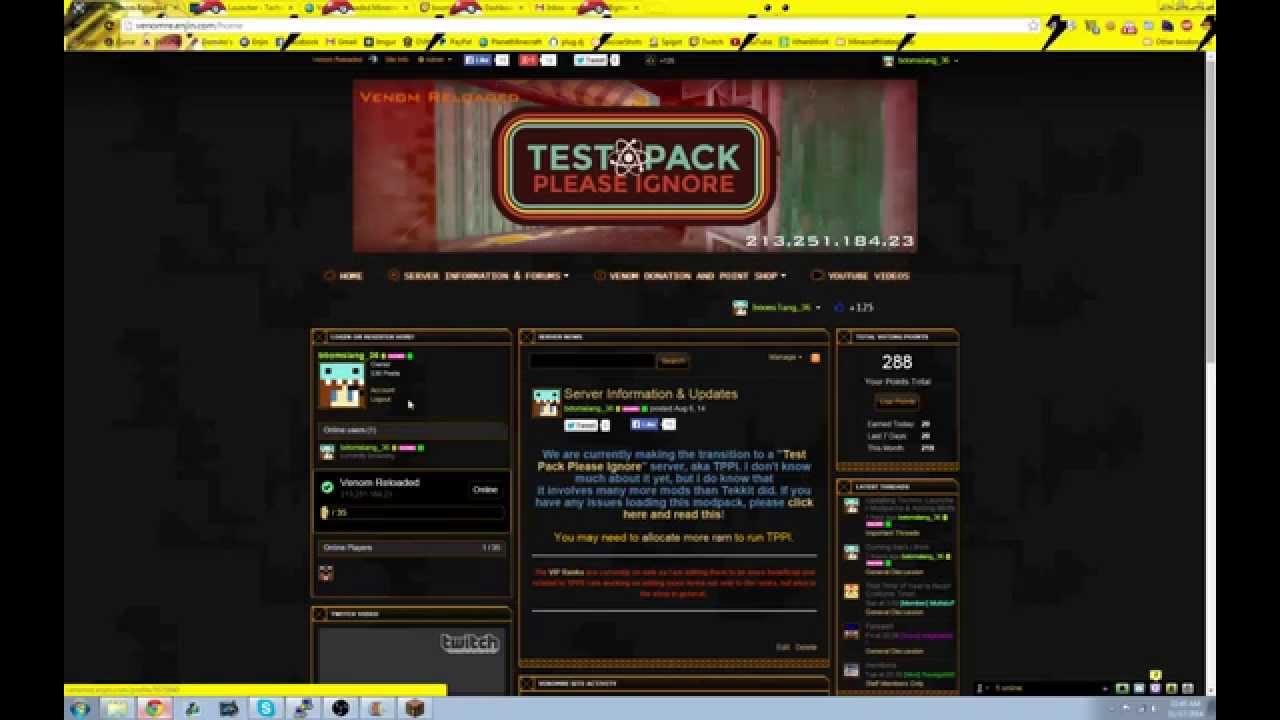Click inside the Server News search field

592,360
